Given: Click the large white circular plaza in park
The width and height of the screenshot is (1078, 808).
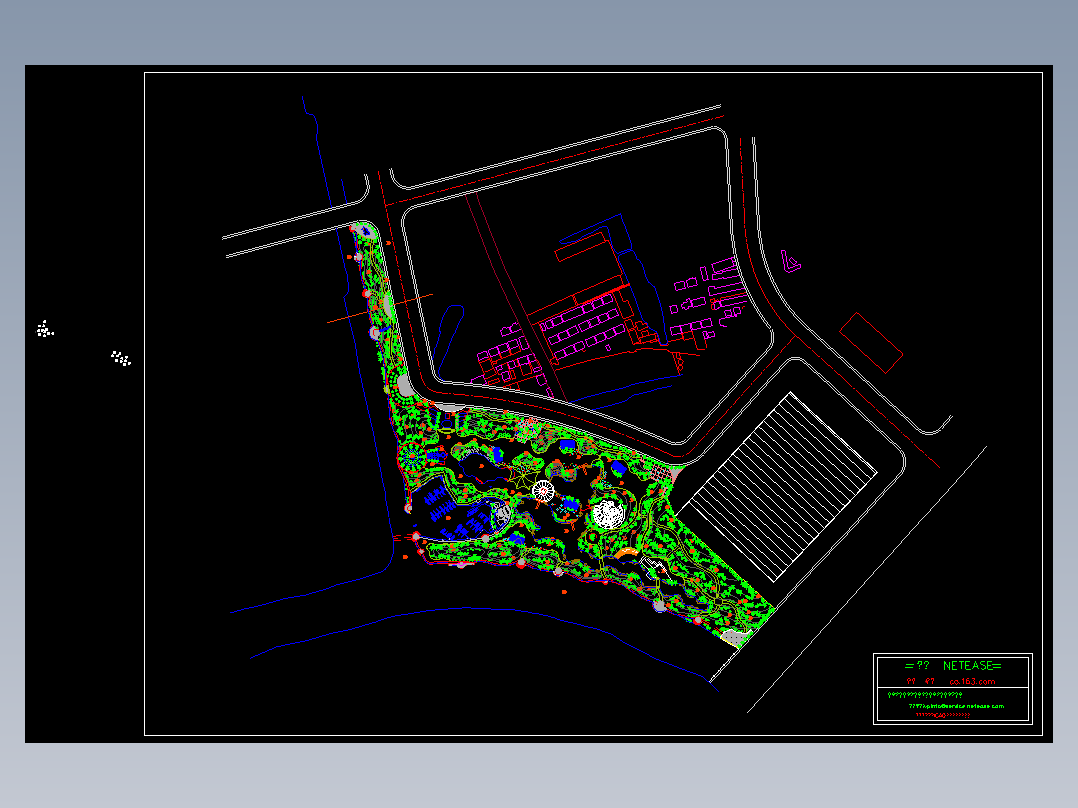Looking at the screenshot, I should click(607, 514).
